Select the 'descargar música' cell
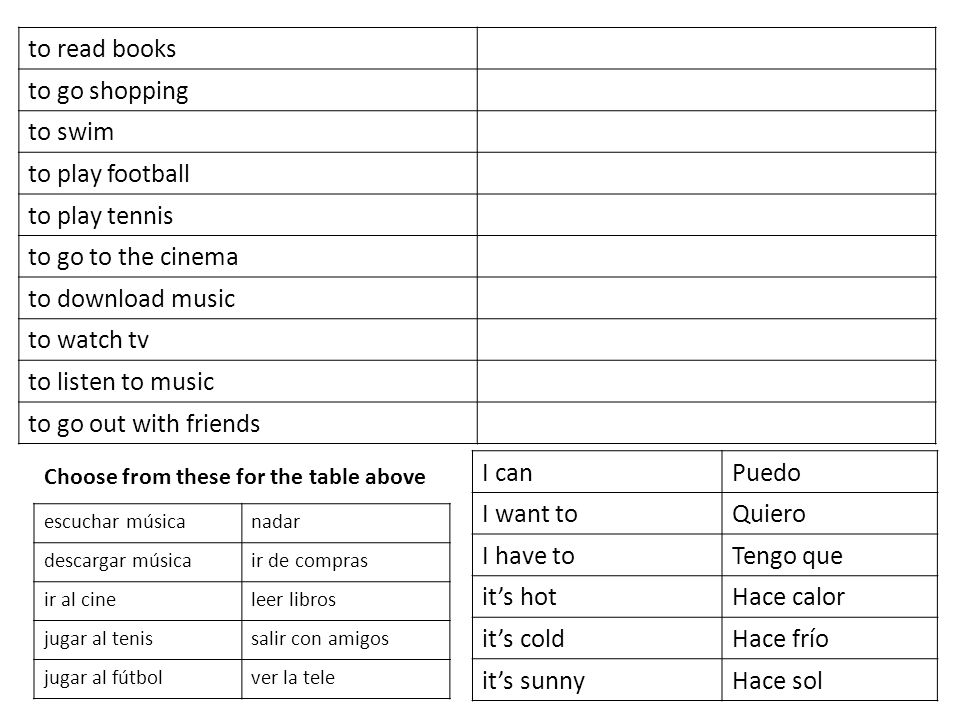Screen dimensions: 960x720 [x=138, y=562]
